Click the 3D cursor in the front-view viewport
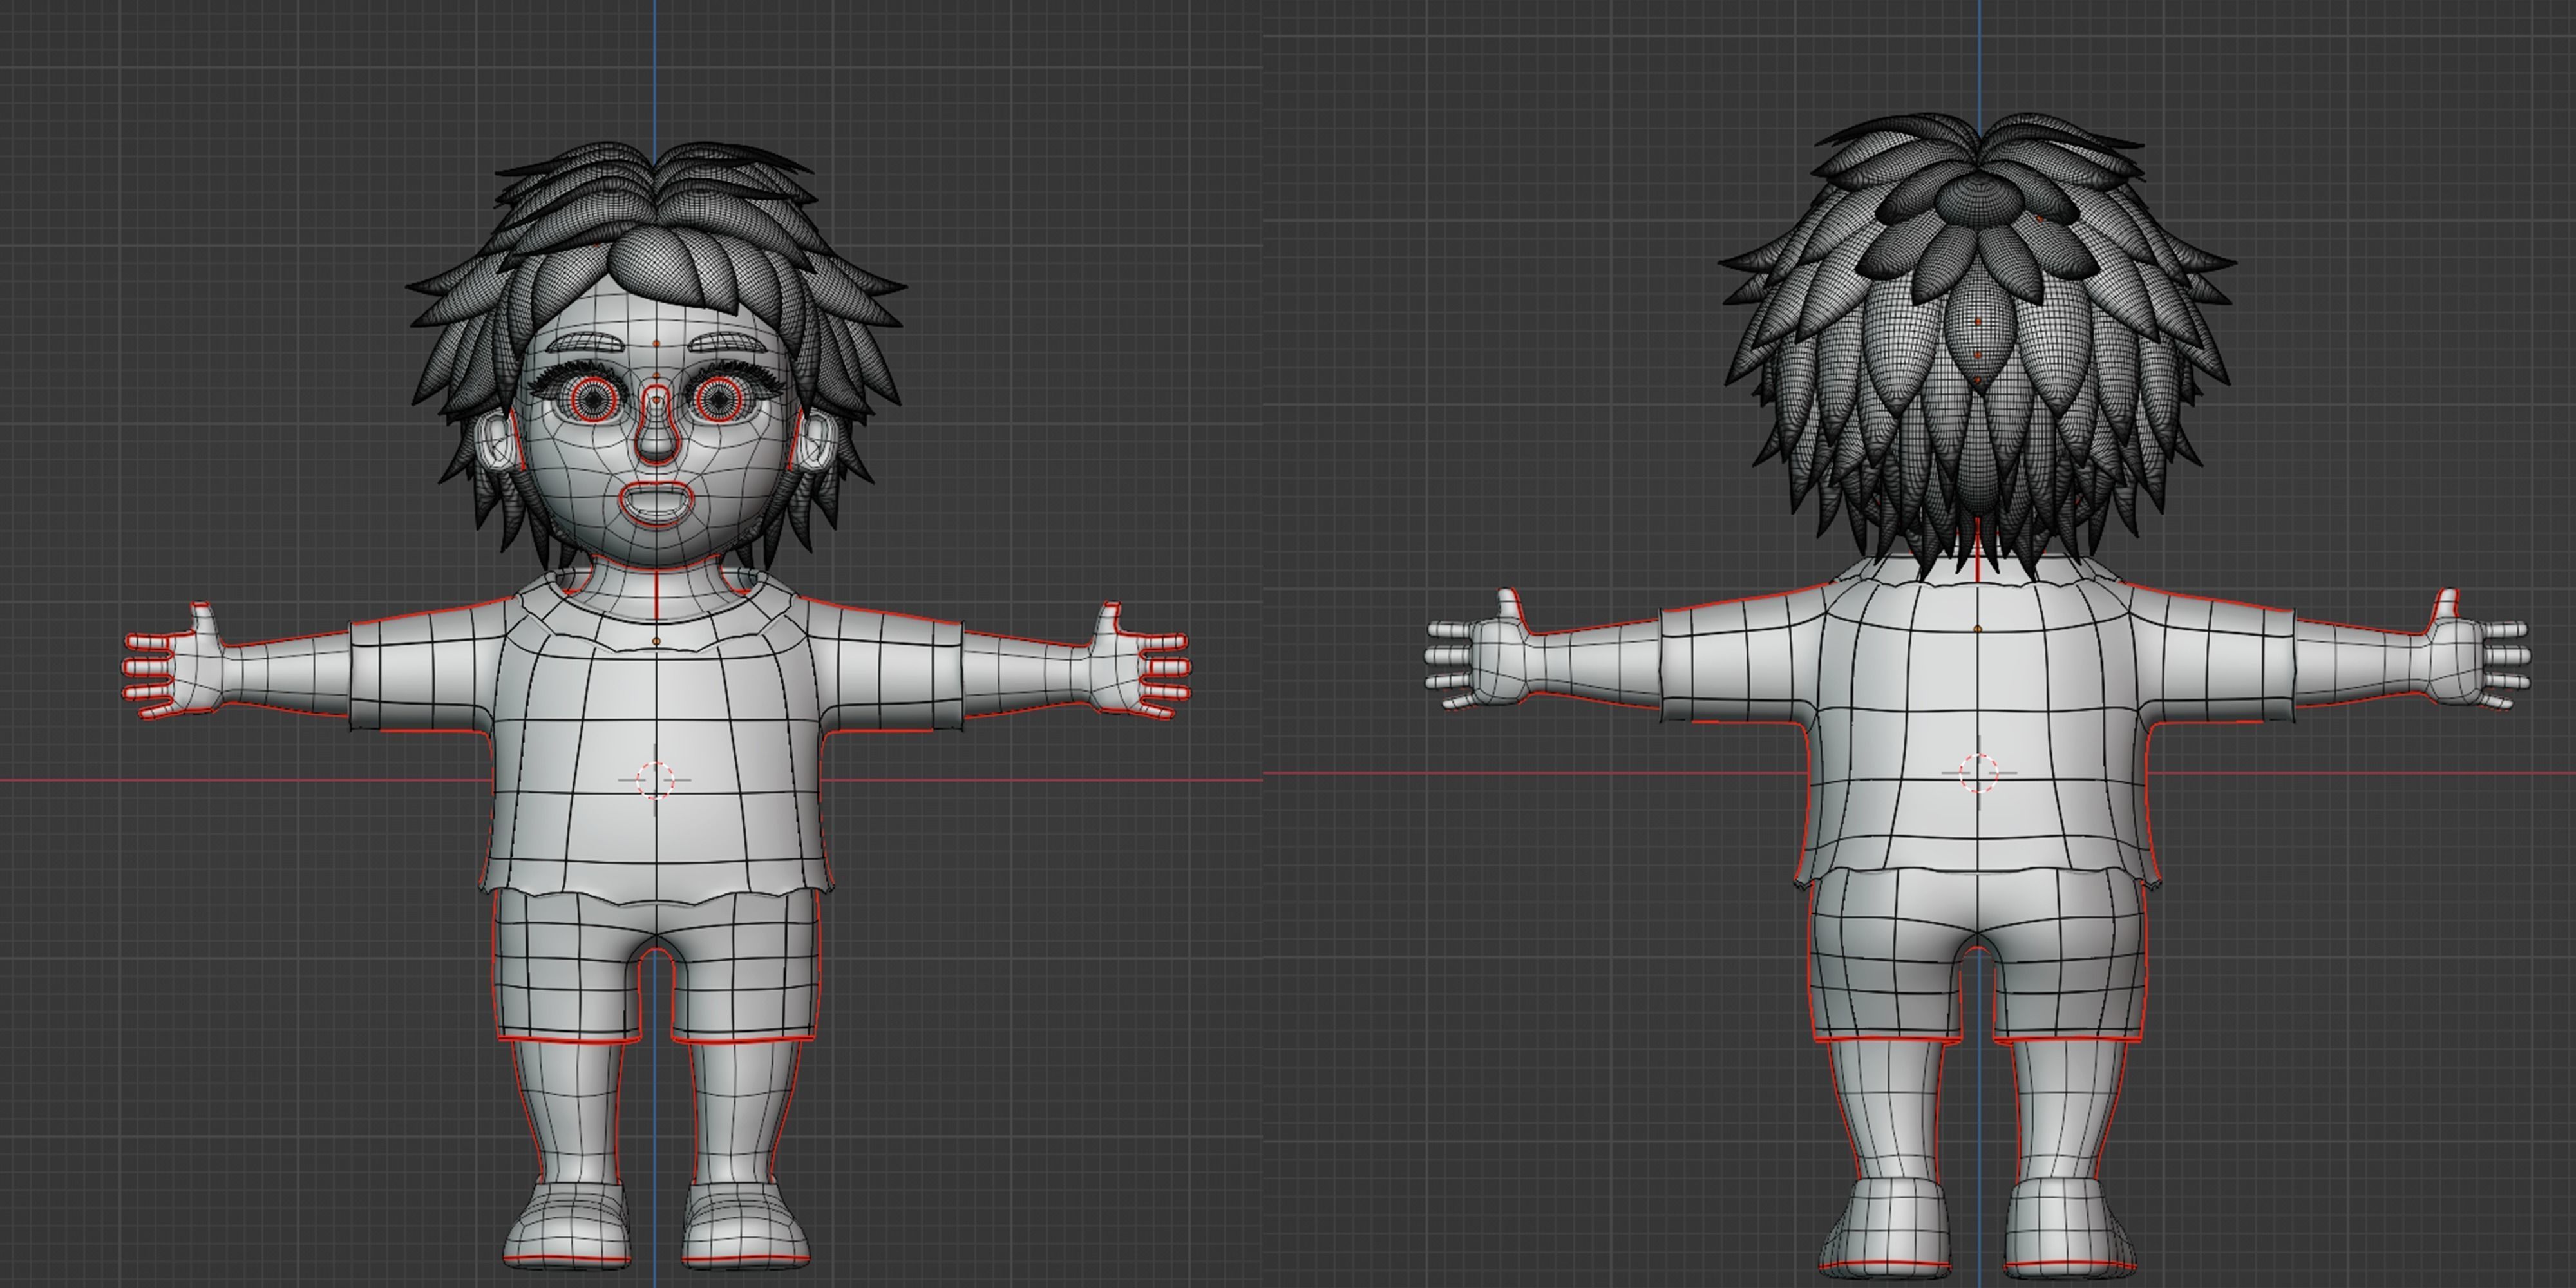Viewport: 2576px width, 1288px height. 656,780
